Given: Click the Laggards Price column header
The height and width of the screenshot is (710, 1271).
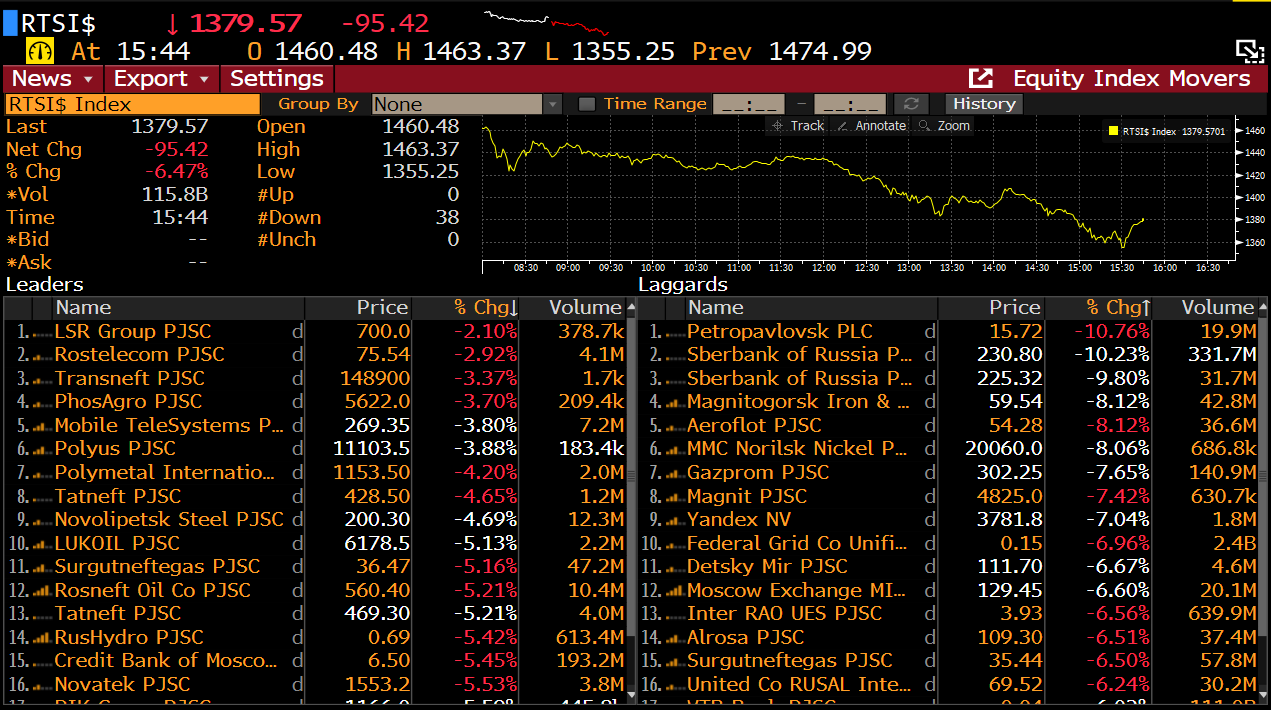Looking at the screenshot, I should [x=992, y=308].
